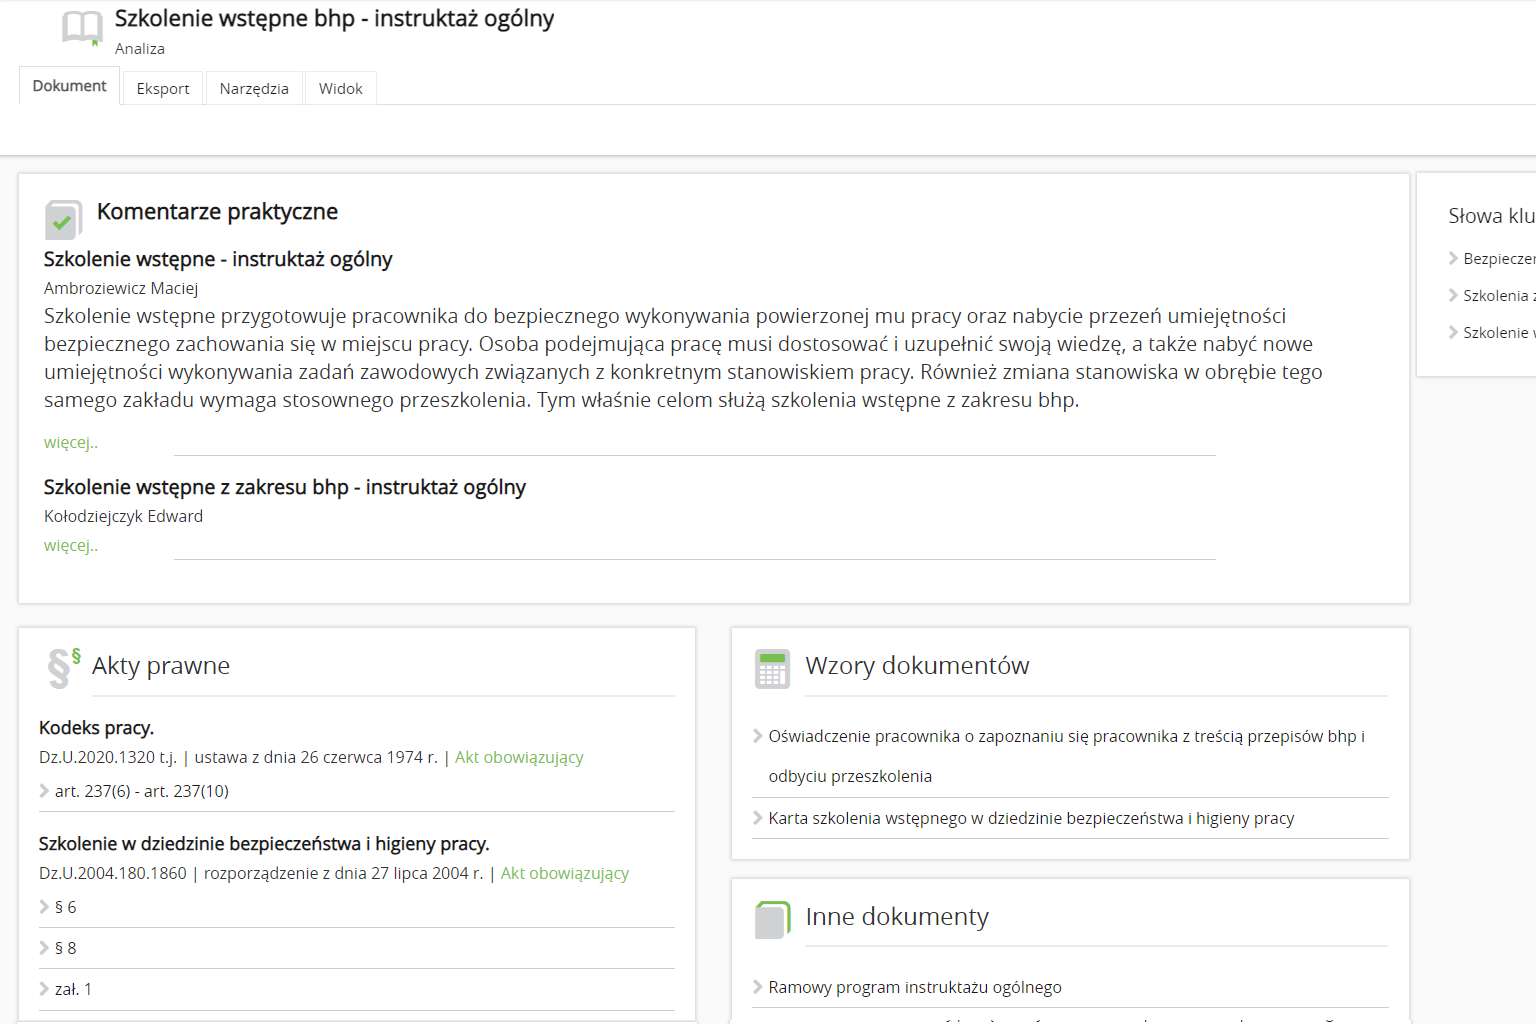Expand the zał. 1 entry
The width and height of the screenshot is (1536, 1024).
click(73, 989)
